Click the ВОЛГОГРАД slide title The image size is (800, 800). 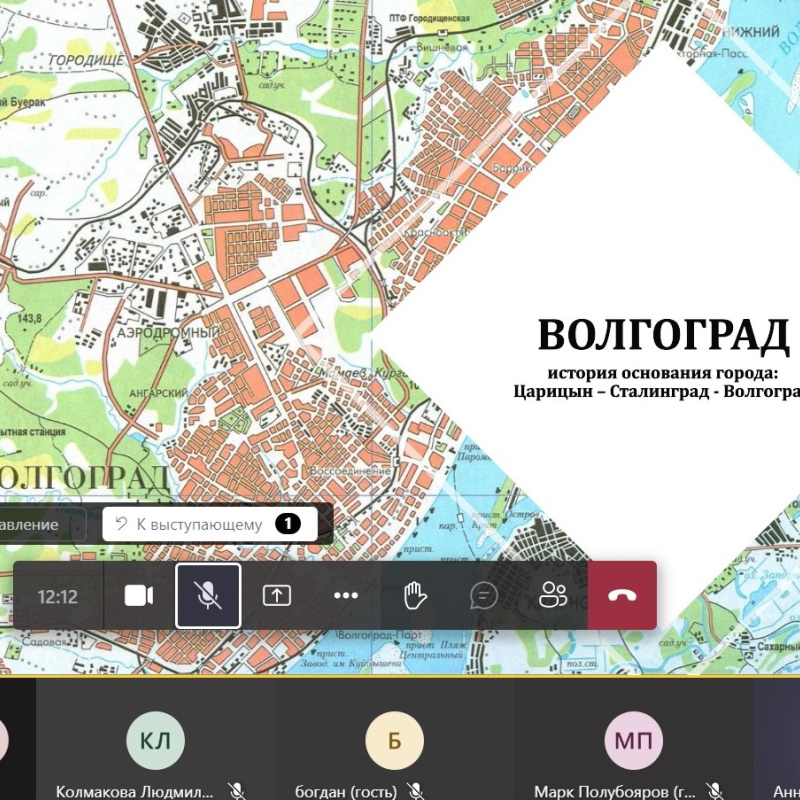tap(663, 336)
